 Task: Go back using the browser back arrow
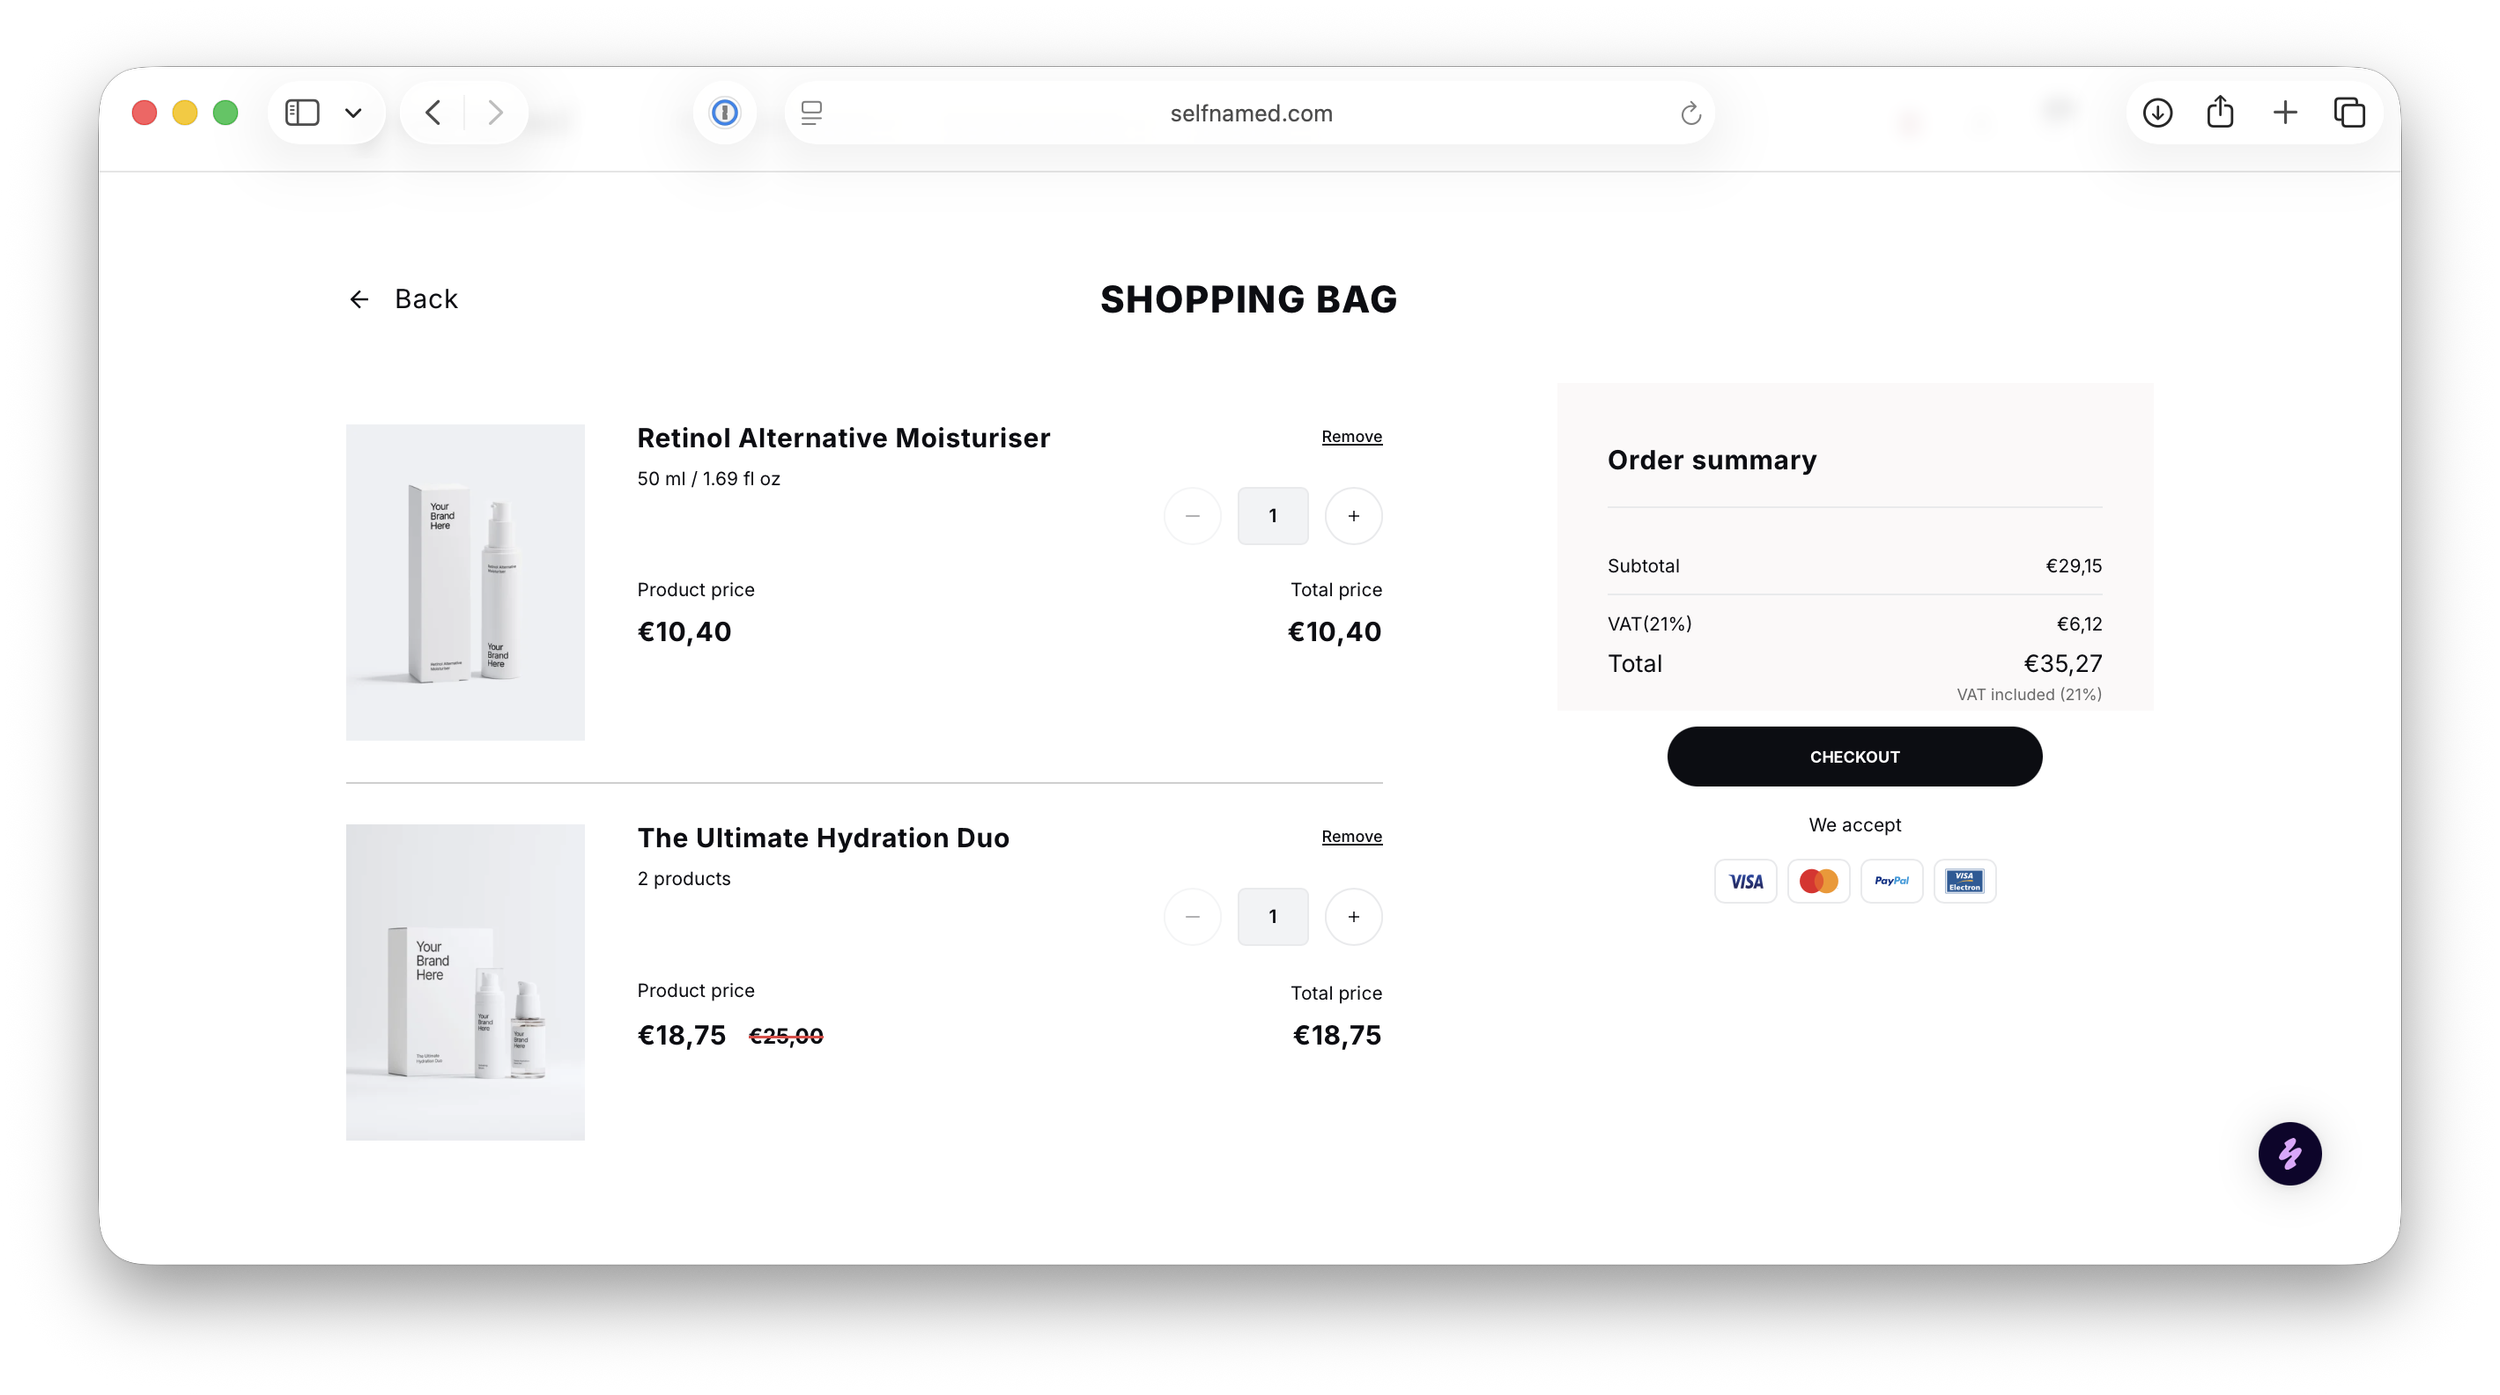pyautogui.click(x=433, y=113)
